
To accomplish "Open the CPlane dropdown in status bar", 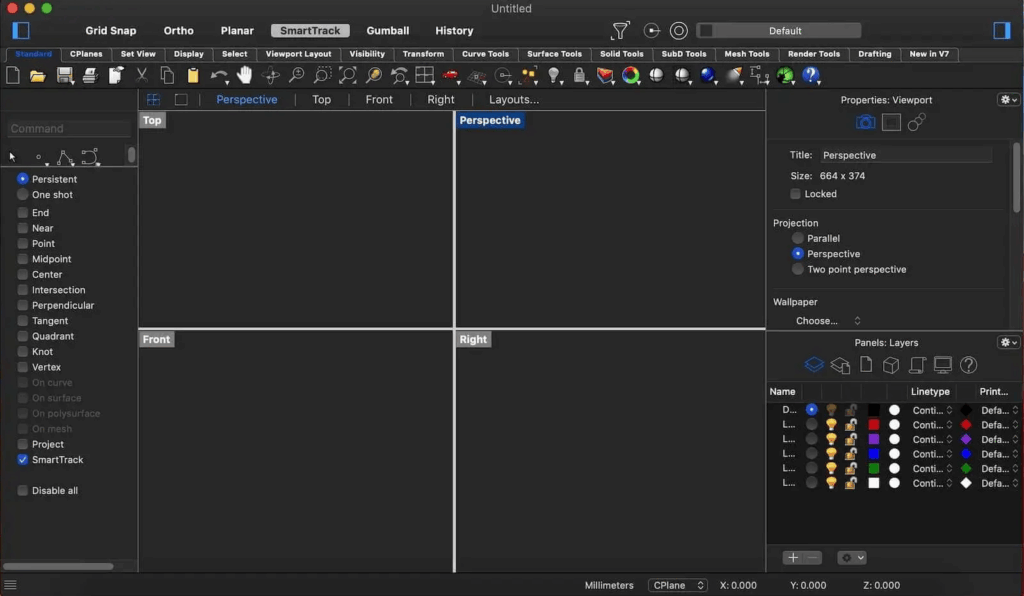I will coord(677,585).
